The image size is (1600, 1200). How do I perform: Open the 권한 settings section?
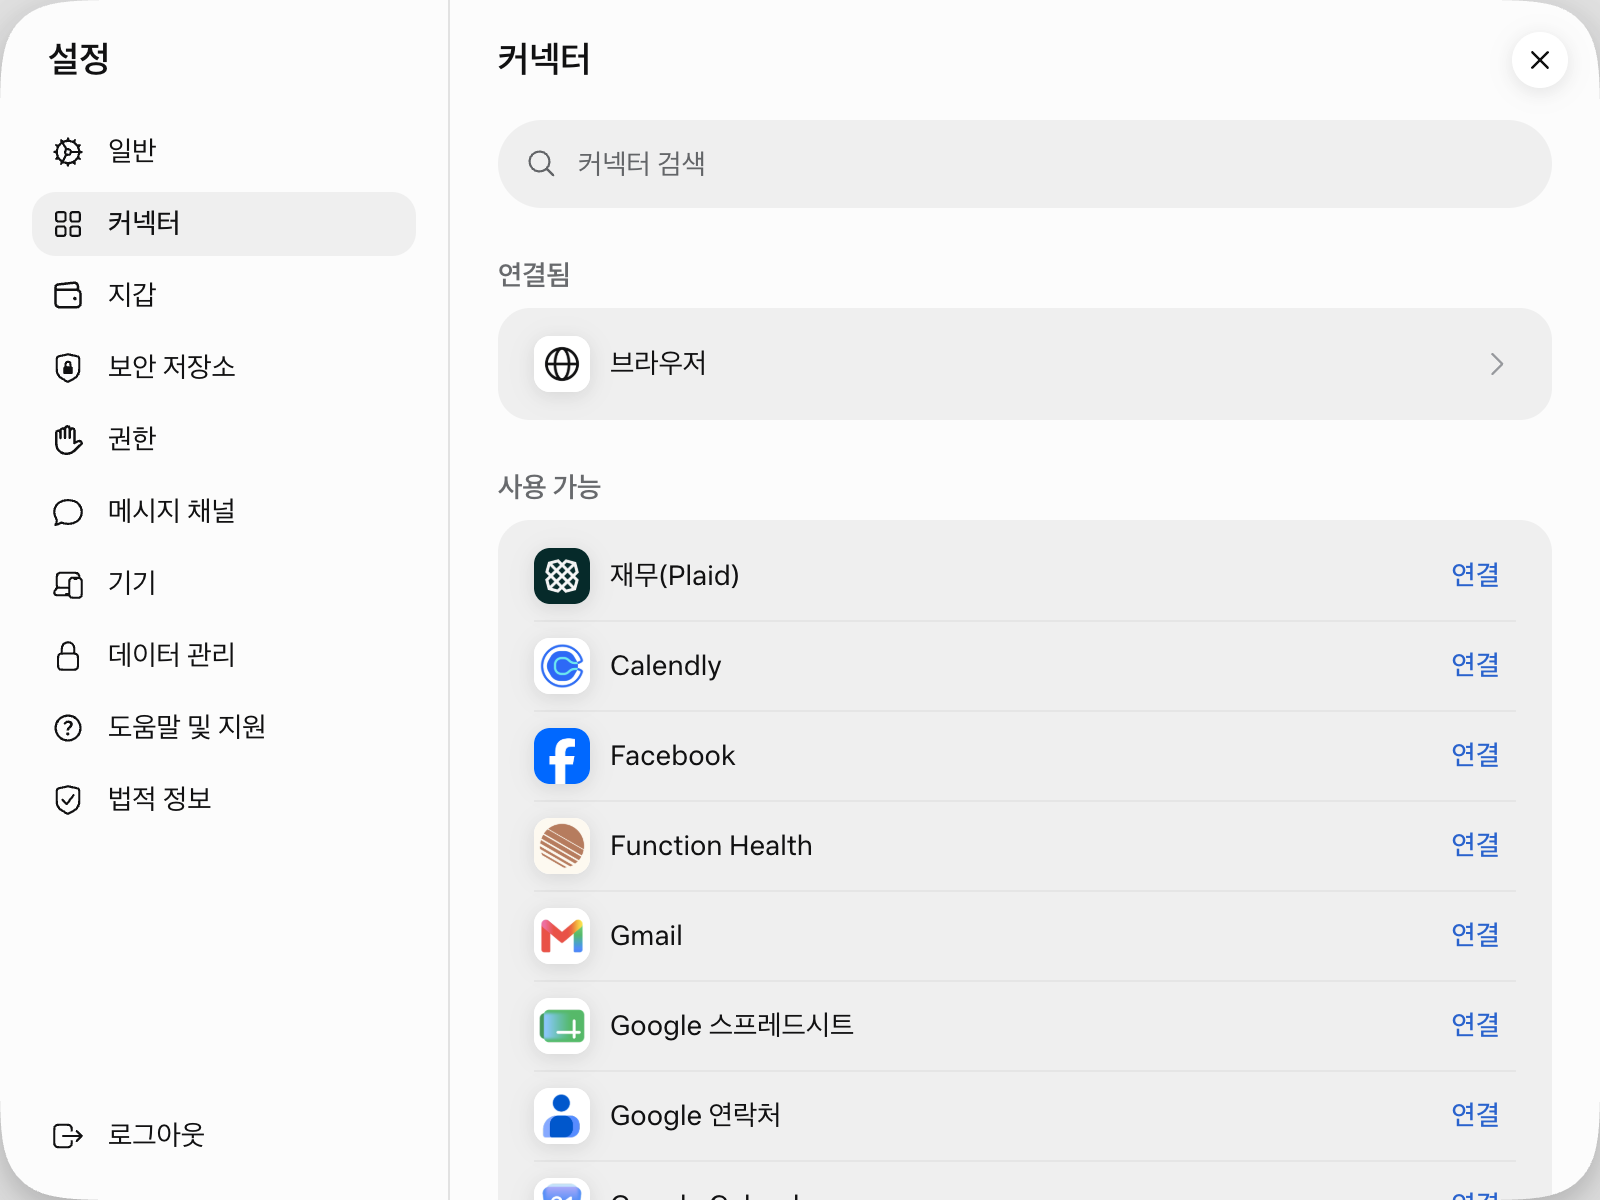tap(224, 440)
